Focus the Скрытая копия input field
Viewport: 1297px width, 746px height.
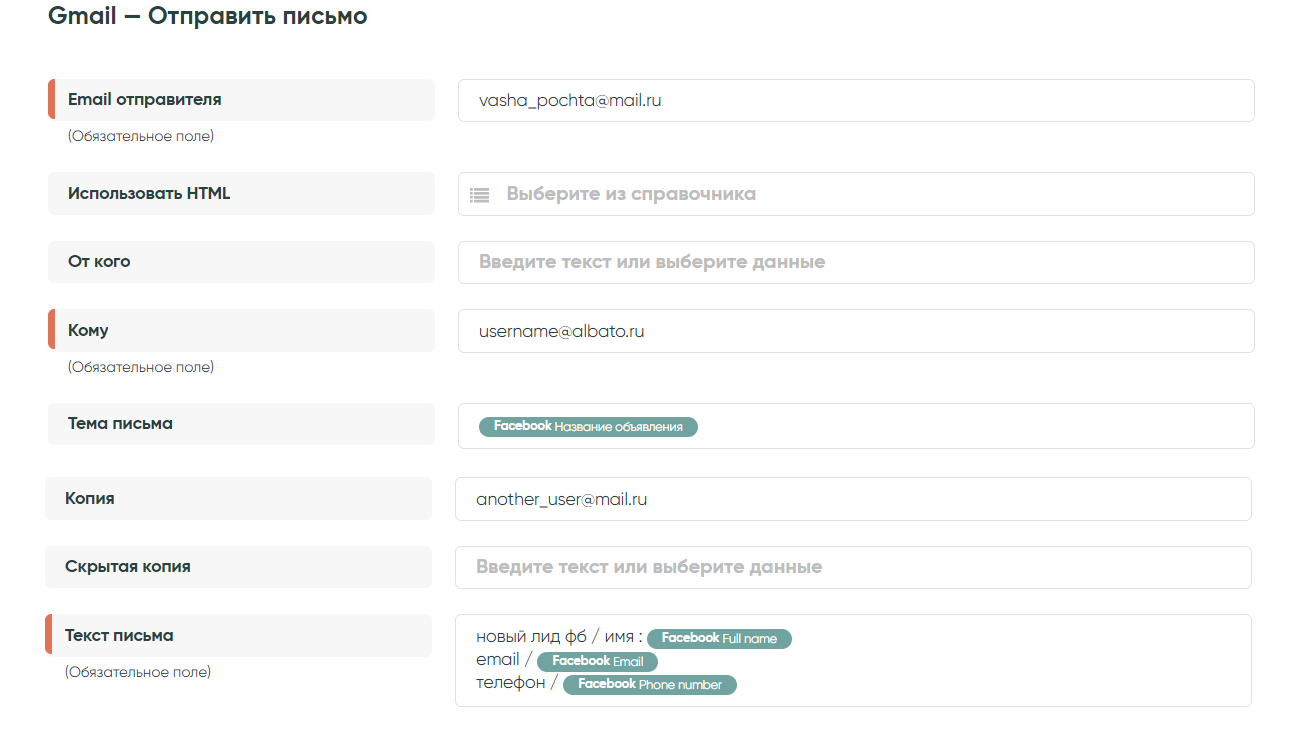[x=852, y=567]
